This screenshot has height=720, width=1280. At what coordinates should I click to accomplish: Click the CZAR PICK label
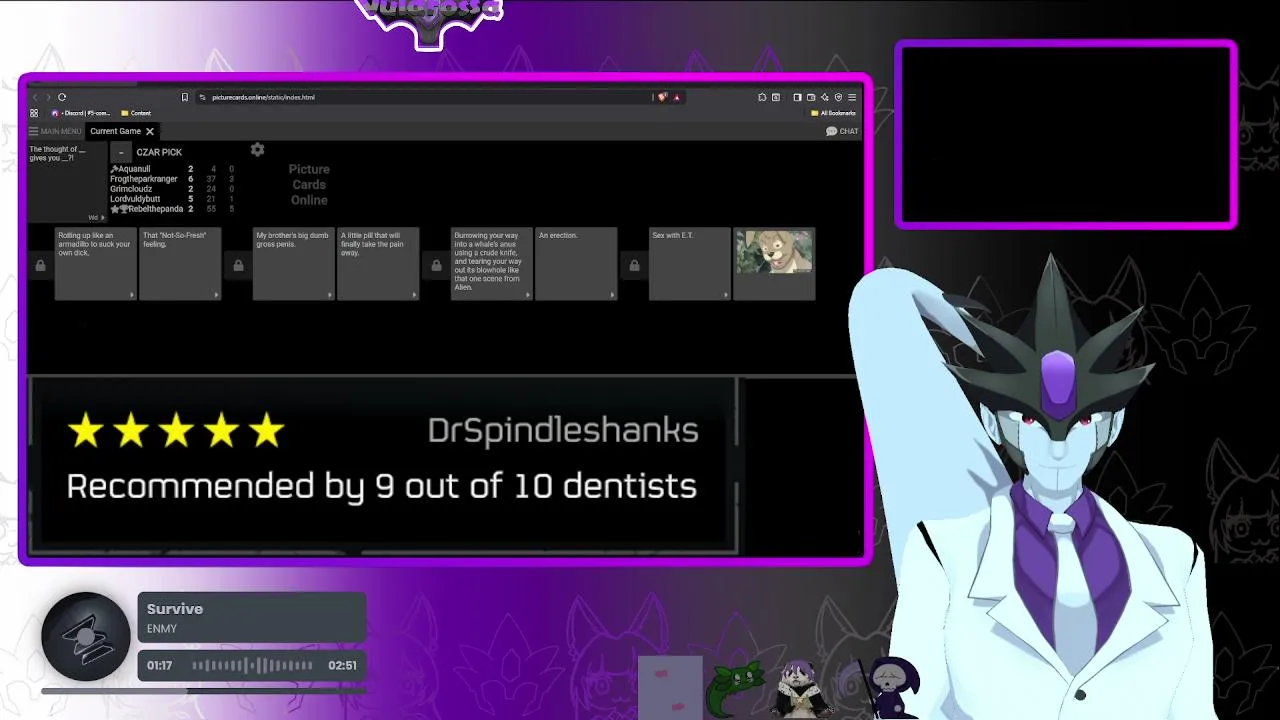tap(159, 152)
